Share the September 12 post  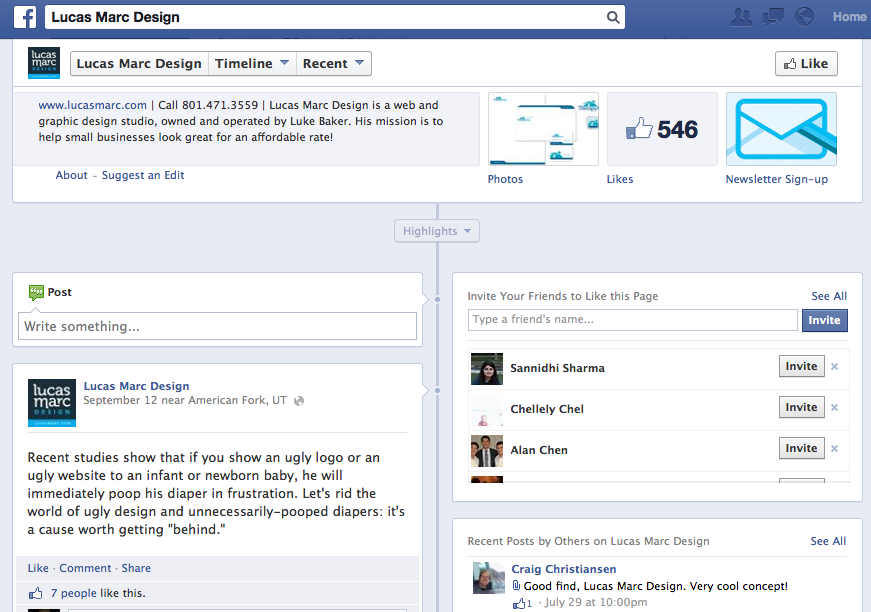pos(136,568)
